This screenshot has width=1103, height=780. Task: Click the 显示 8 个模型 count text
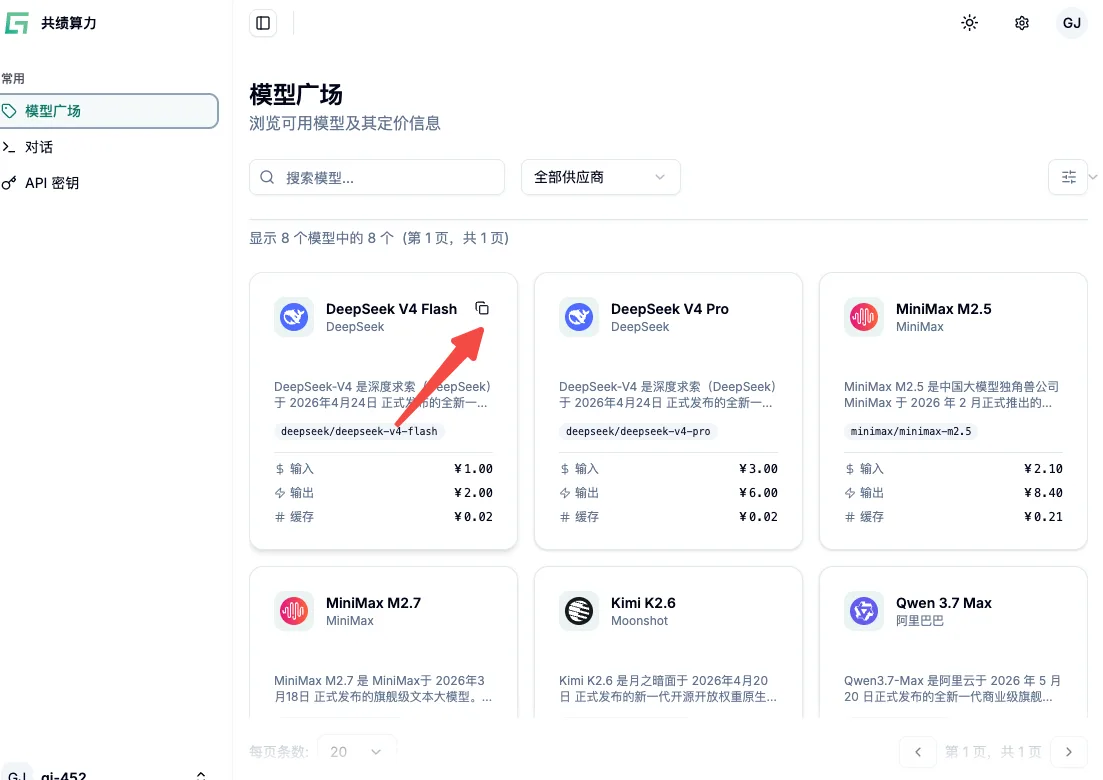point(379,238)
